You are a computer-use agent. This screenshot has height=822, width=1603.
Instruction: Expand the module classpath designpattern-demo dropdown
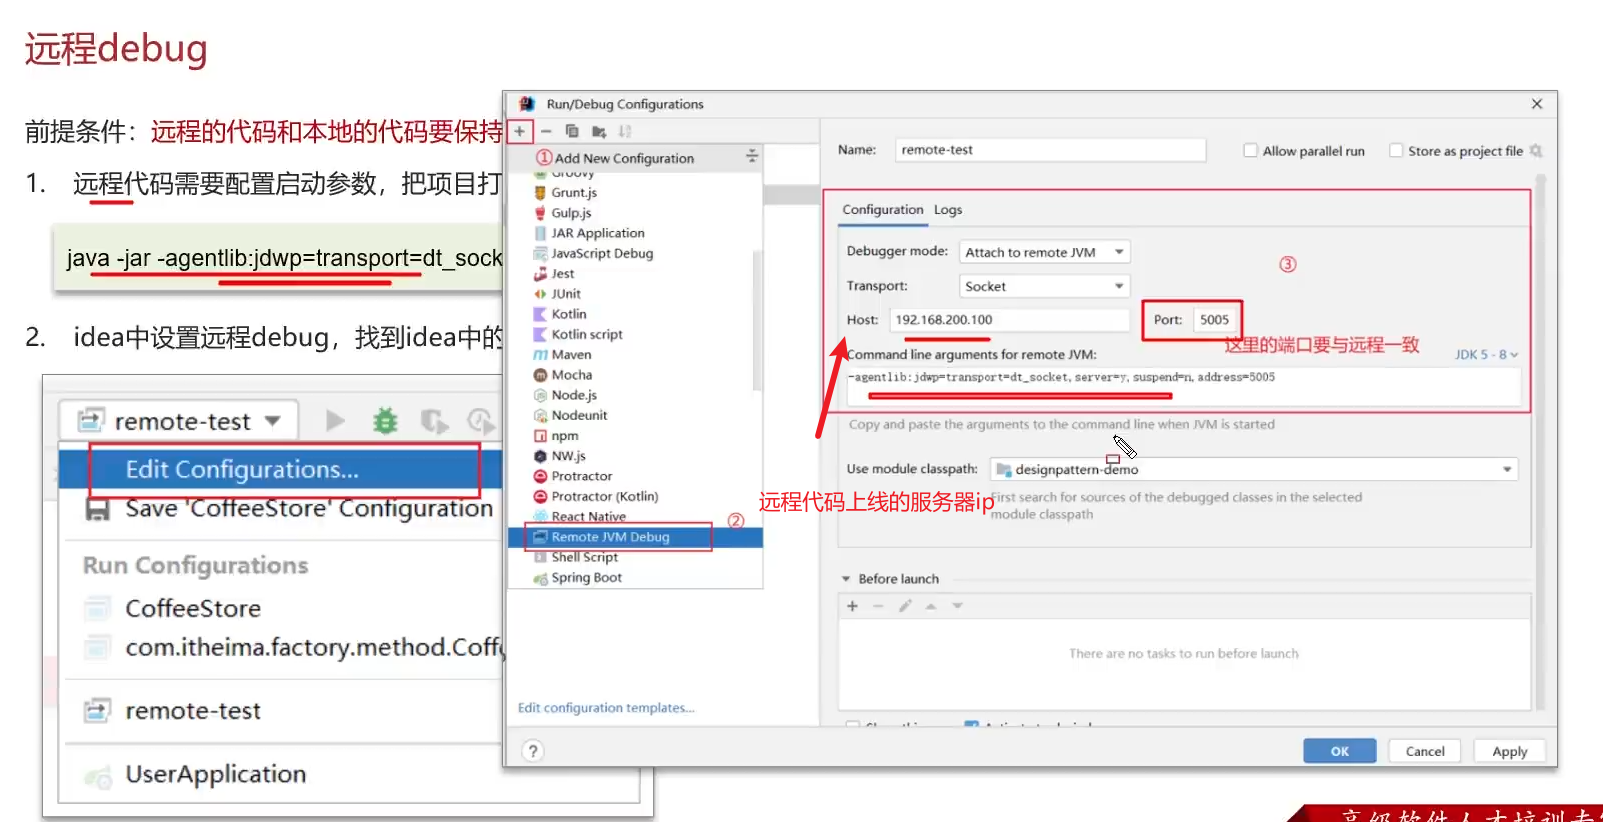tap(1506, 469)
